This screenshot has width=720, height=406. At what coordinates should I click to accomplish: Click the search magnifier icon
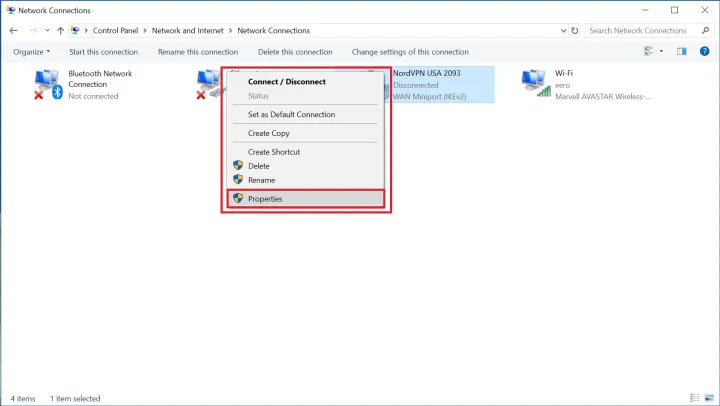coord(705,30)
